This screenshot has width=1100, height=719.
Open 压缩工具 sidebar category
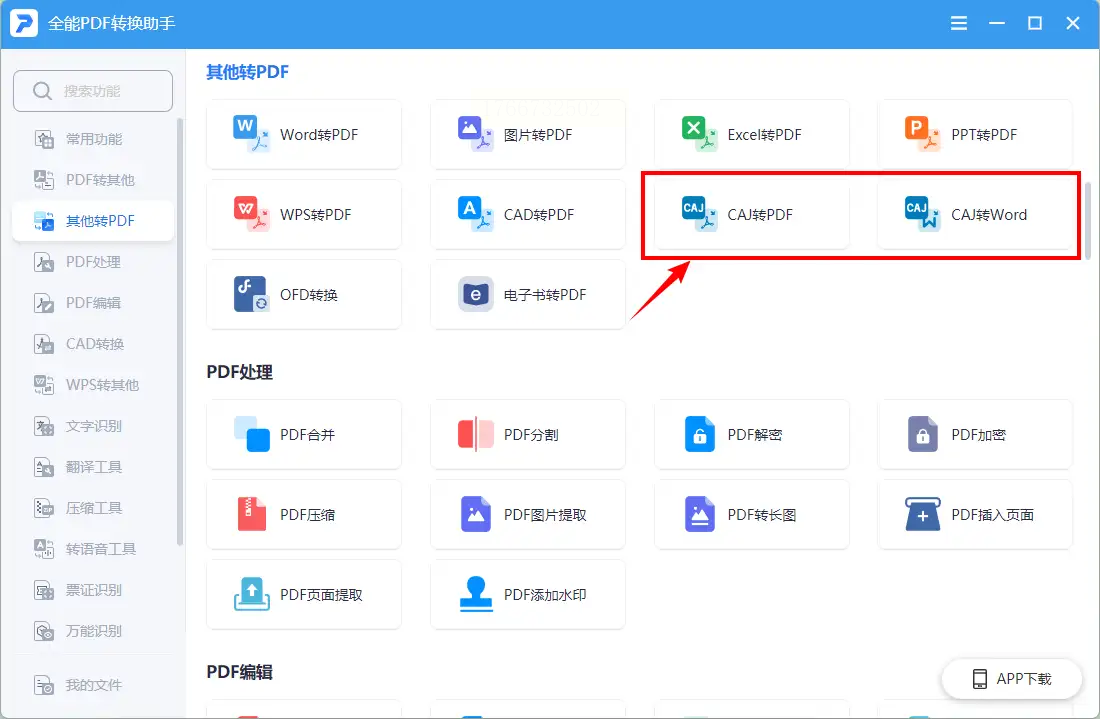point(93,507)
